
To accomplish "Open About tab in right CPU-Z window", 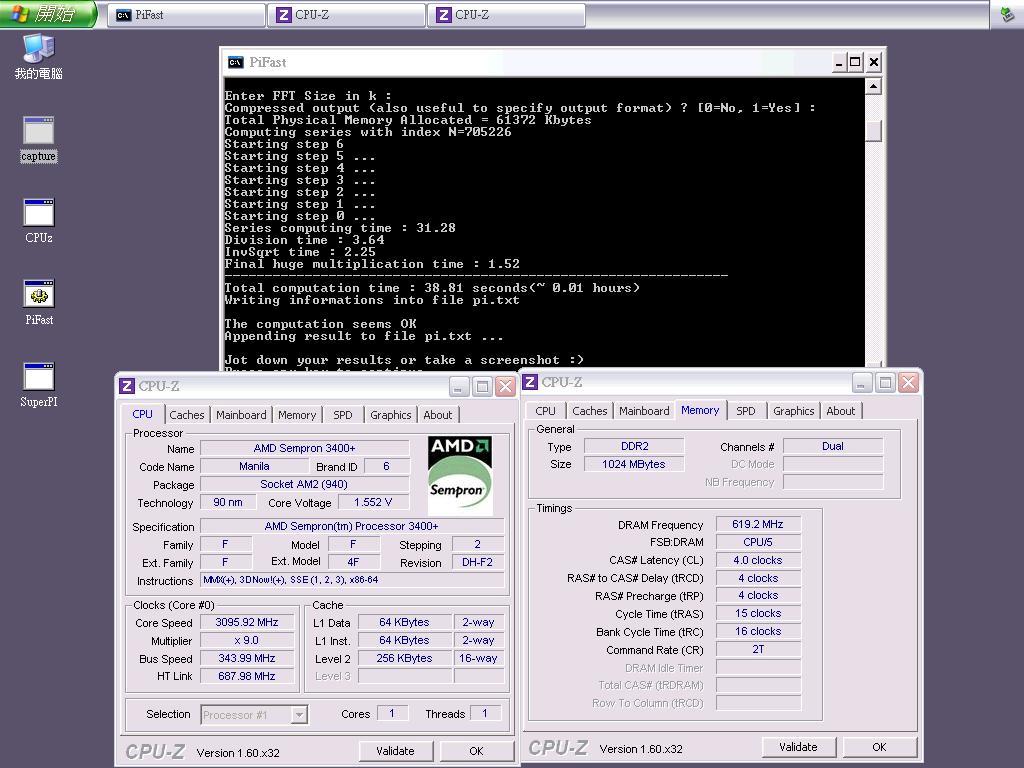I will [x=840, y=411].
